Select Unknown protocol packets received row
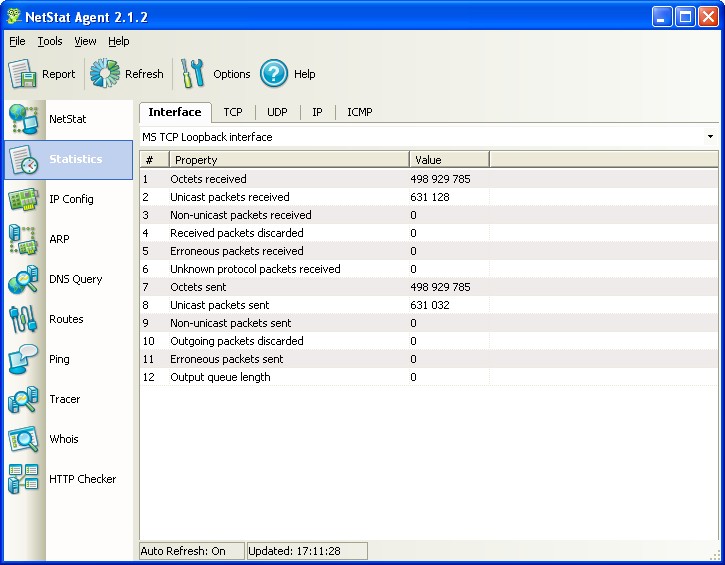The height and width of the screenshot is (565, 725). pyautogui.click(x=429, y=269)
